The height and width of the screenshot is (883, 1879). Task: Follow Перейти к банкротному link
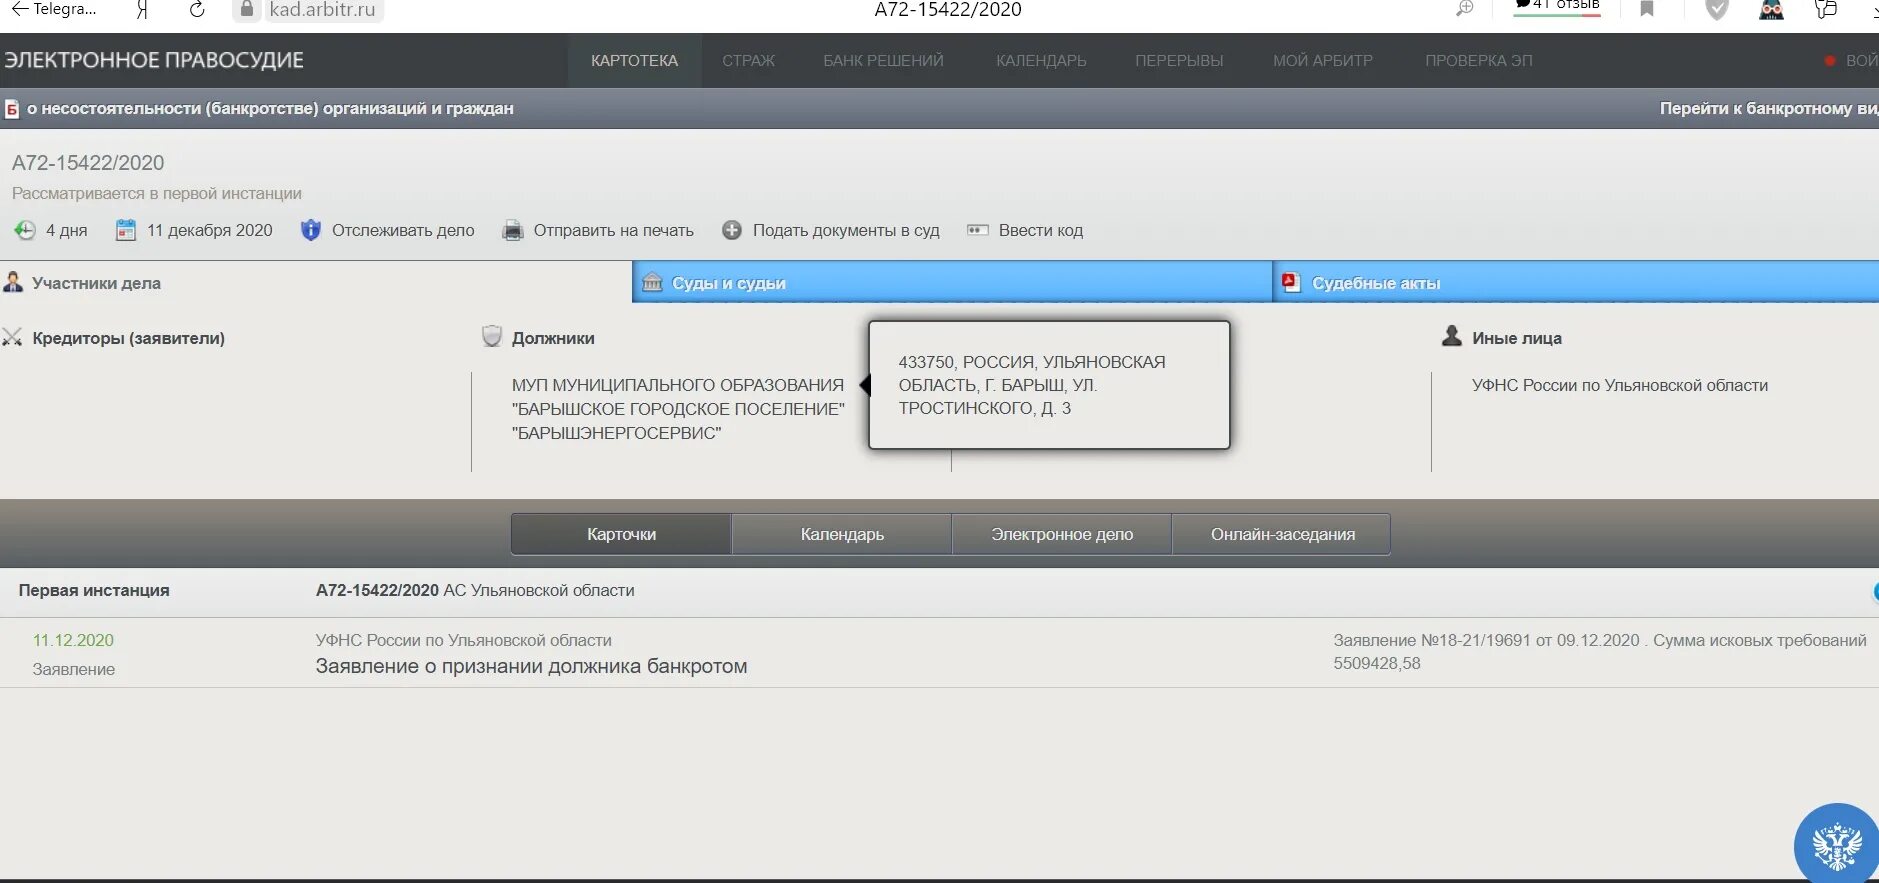[1768, 108]
